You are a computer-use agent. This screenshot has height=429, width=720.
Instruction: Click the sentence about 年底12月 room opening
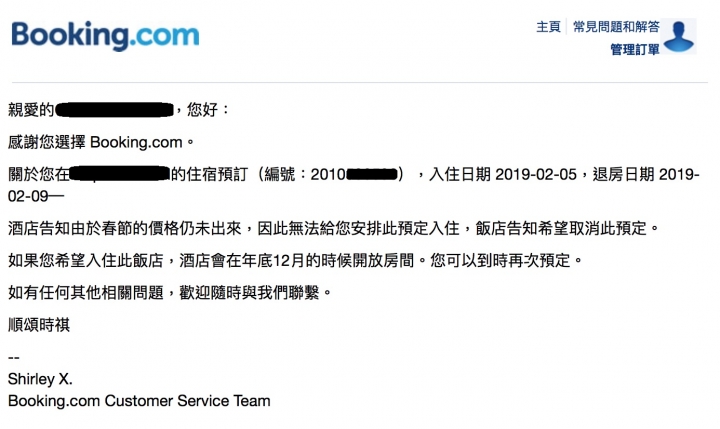(x=295, y=260)
